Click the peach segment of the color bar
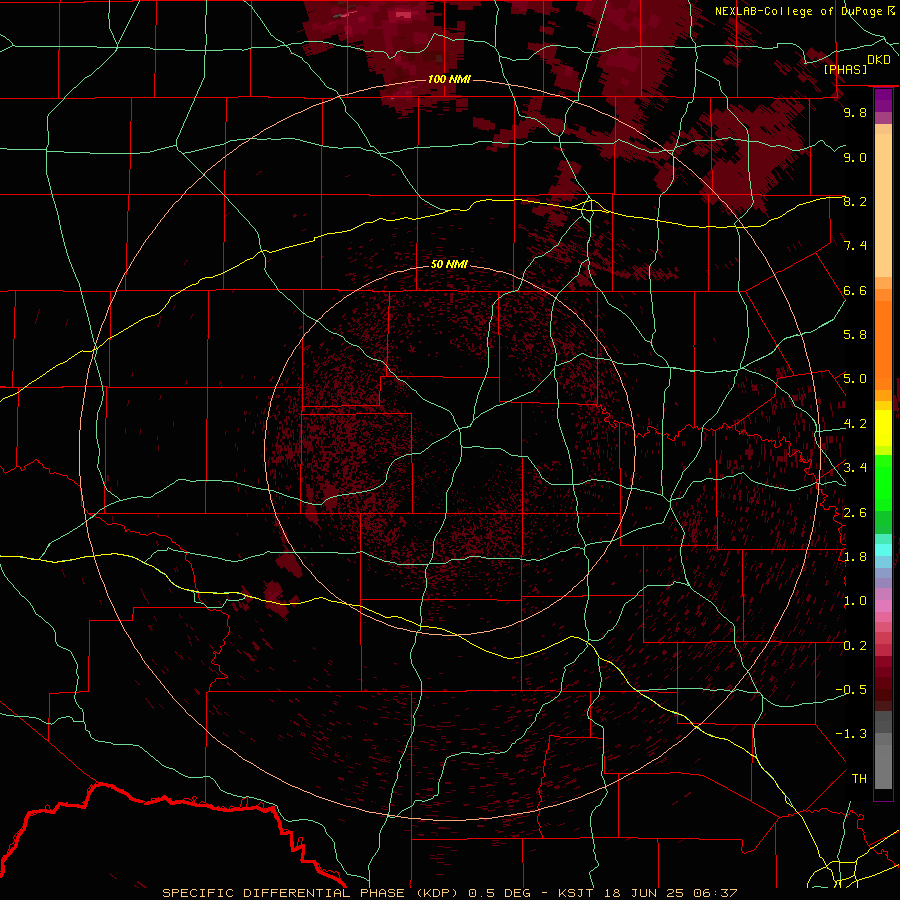Viewport: 900px width, 900px height. [x=883, y=207]
